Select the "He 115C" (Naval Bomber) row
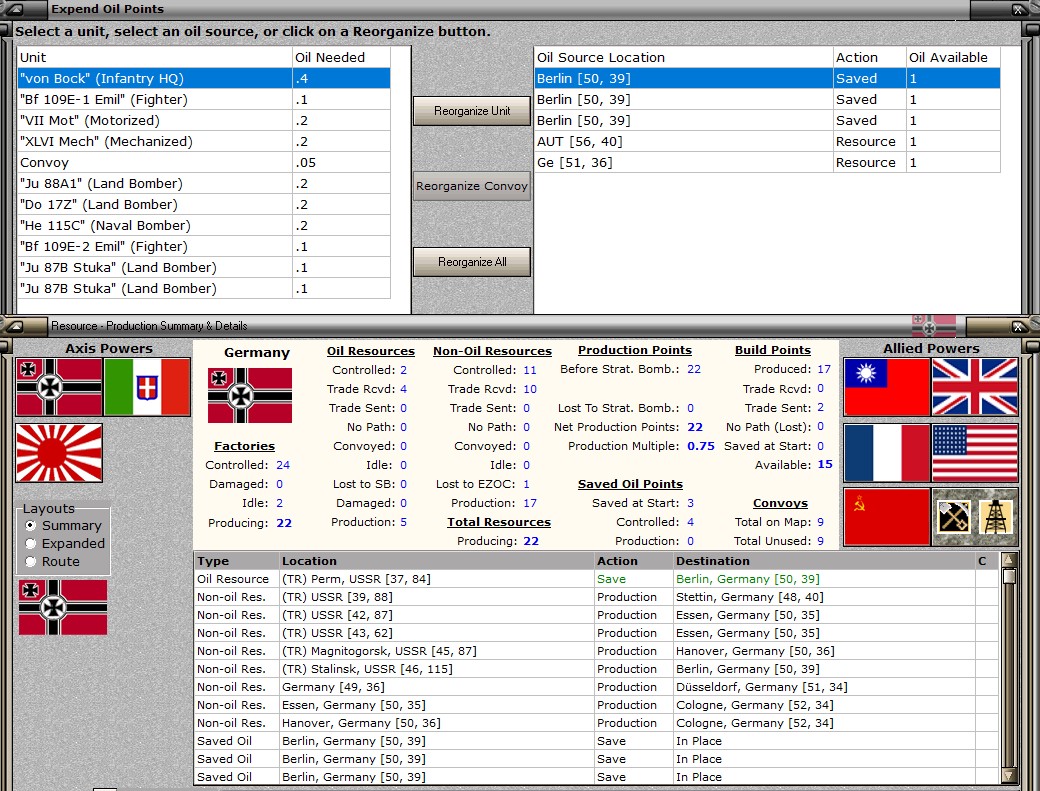Image resolution: width=1040 pixels, height=791 pixels. [204, 225]
